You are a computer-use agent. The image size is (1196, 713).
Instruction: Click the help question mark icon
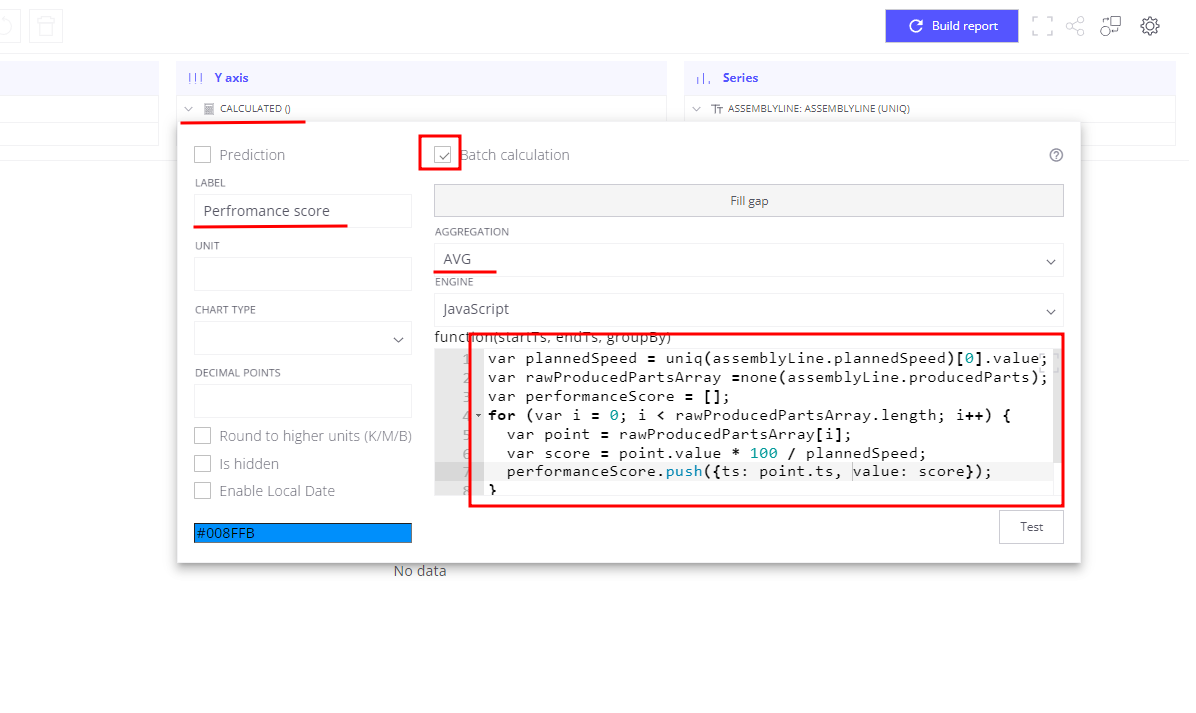[x=1056, y=155]
